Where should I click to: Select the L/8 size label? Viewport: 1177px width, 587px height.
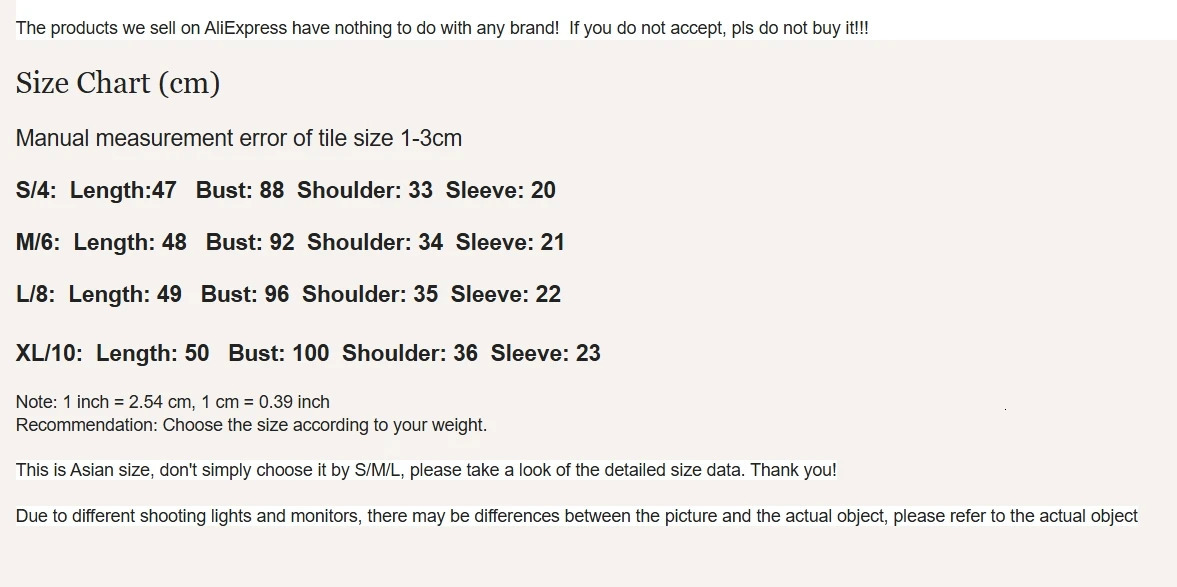coord(35,294)
